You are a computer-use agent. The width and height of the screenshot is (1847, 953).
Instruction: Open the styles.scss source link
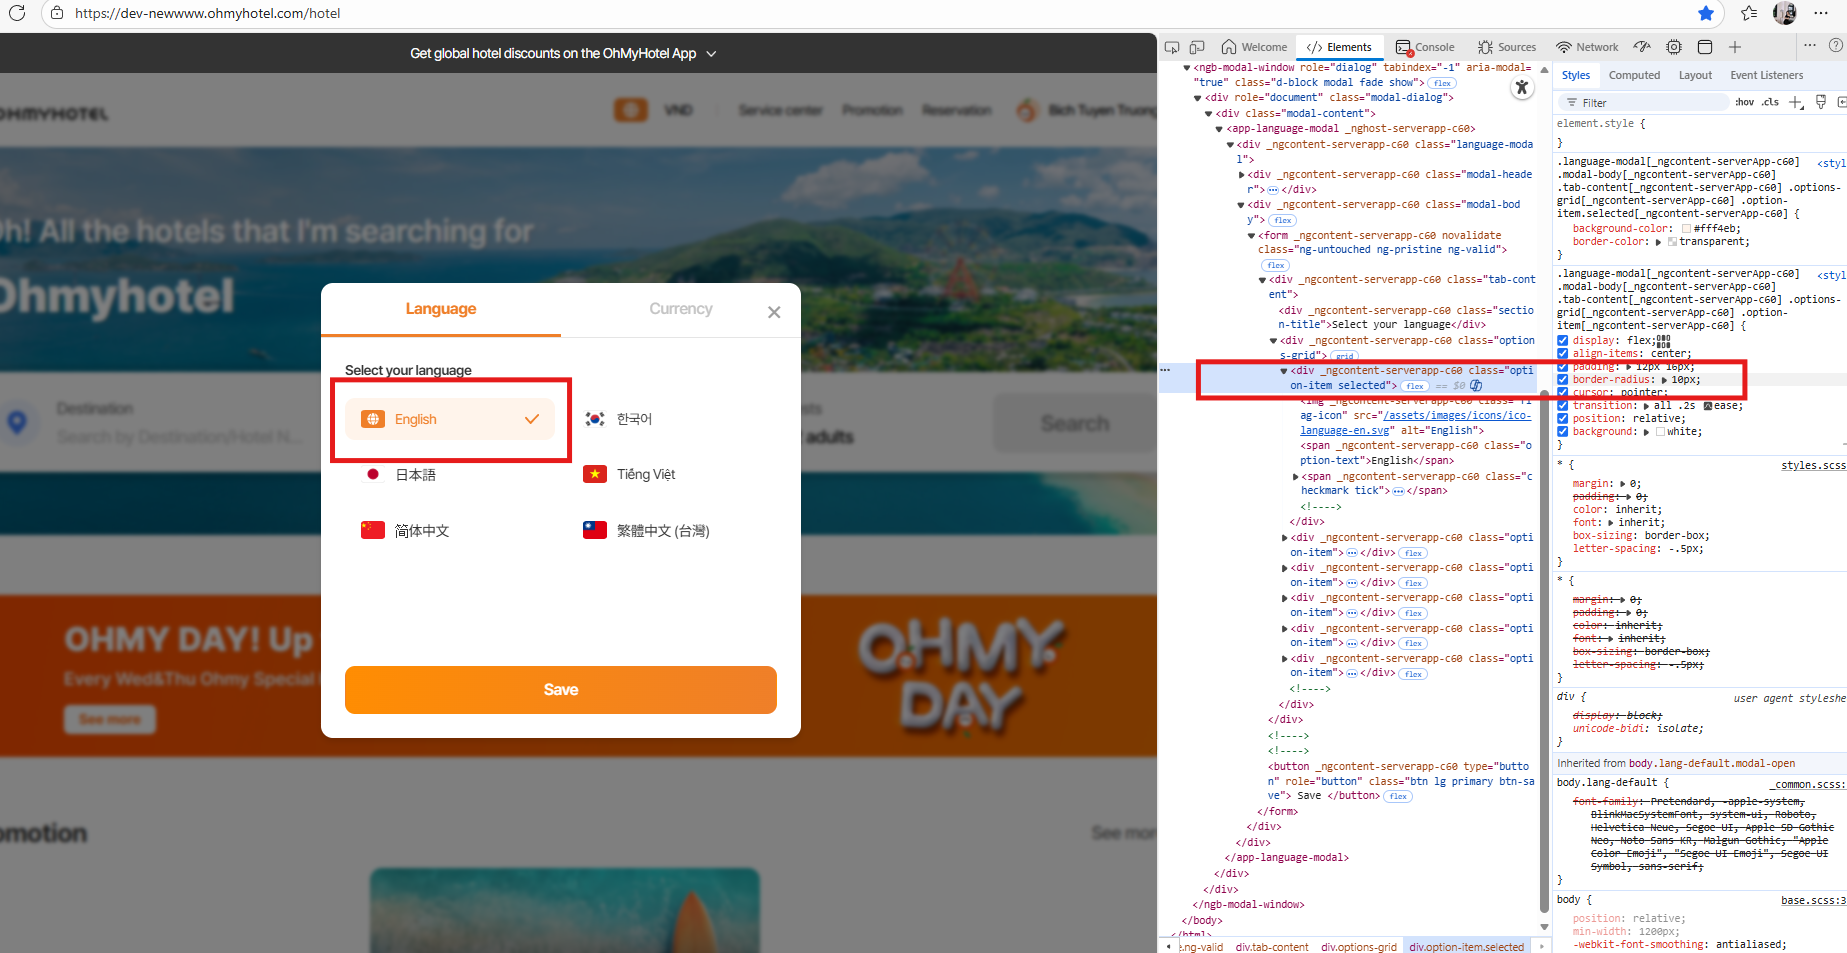click(1813, 466)
